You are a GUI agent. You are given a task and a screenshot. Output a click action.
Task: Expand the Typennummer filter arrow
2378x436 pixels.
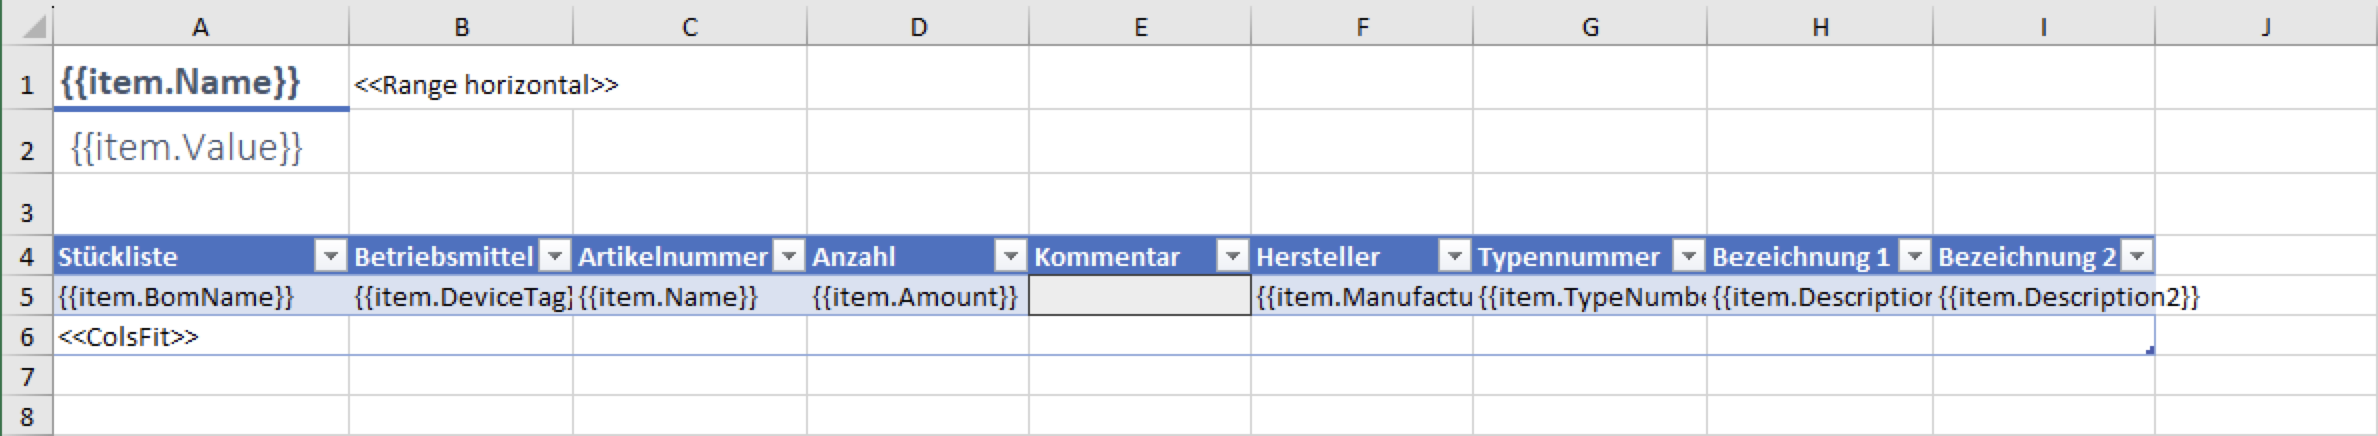pos(1689,257)
